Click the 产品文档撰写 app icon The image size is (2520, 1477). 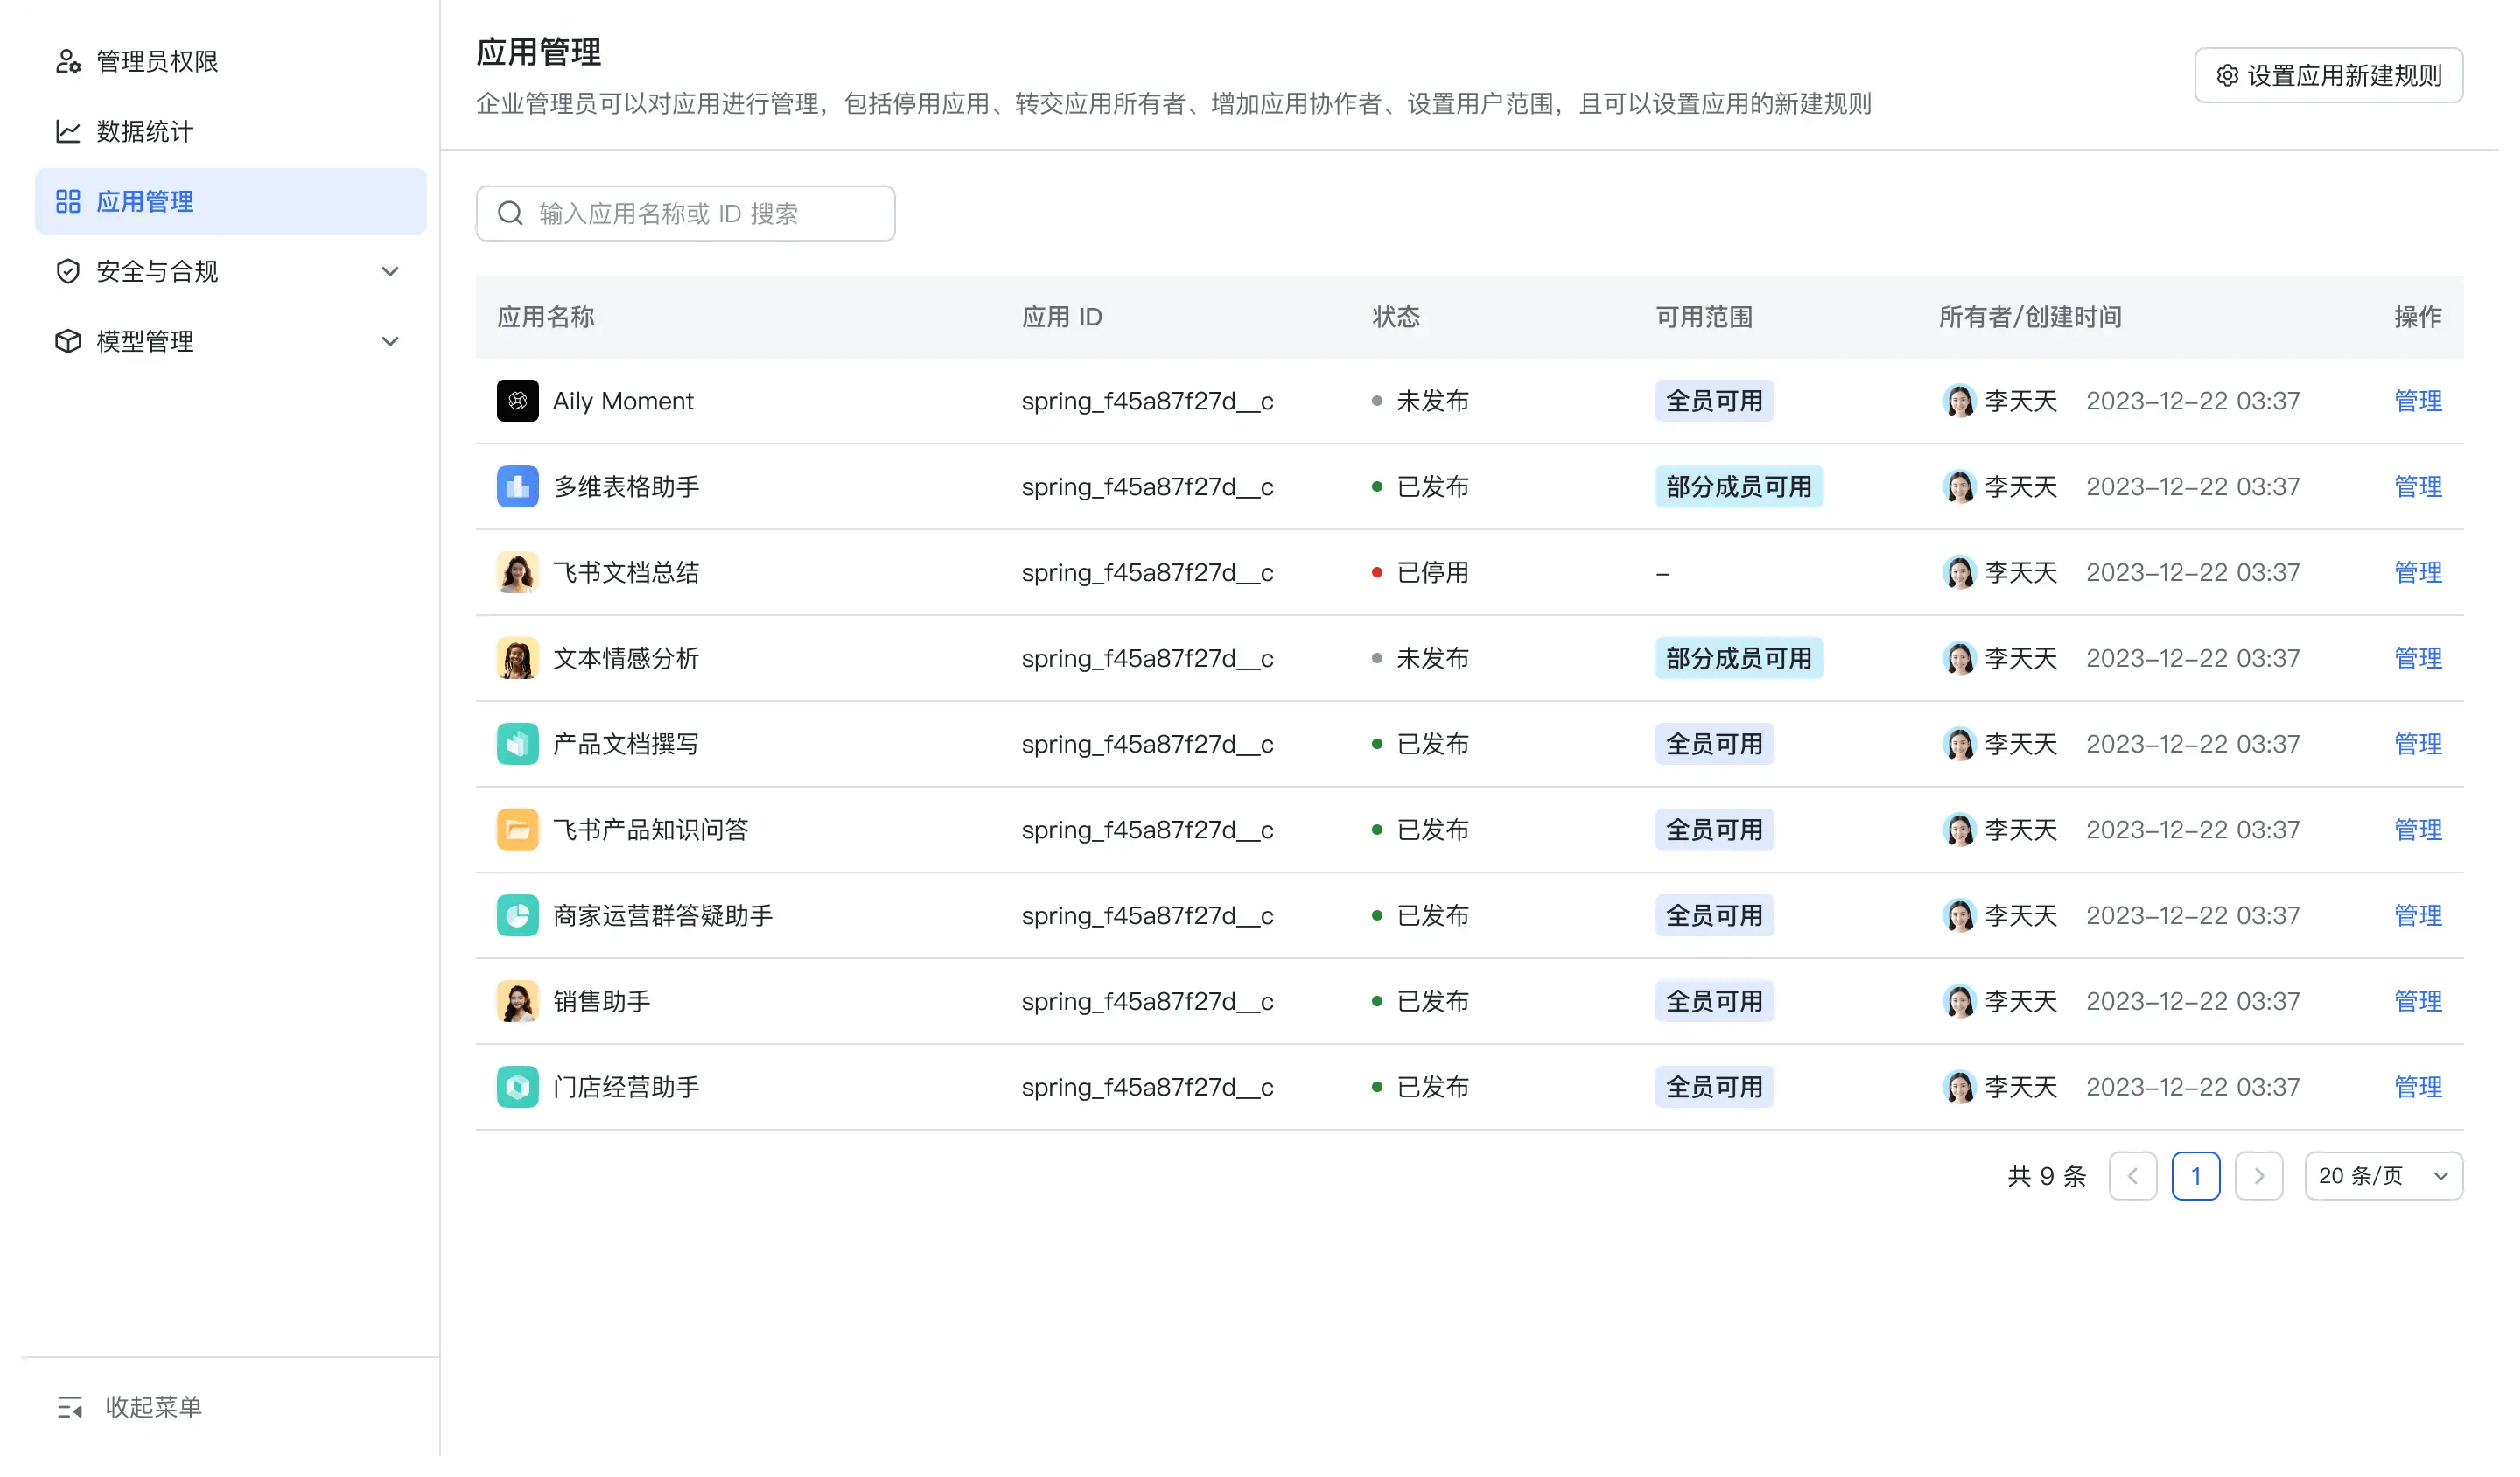(x=525, y=754)
